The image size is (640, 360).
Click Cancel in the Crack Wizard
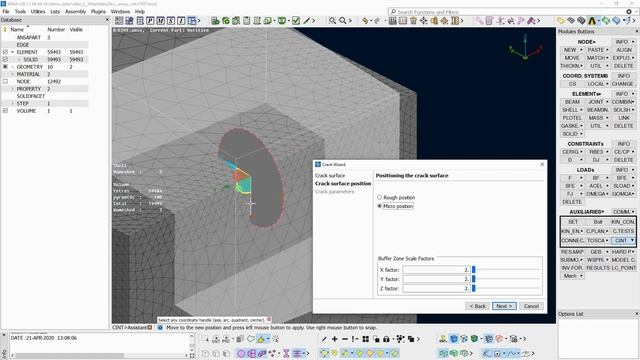[531, 306]
